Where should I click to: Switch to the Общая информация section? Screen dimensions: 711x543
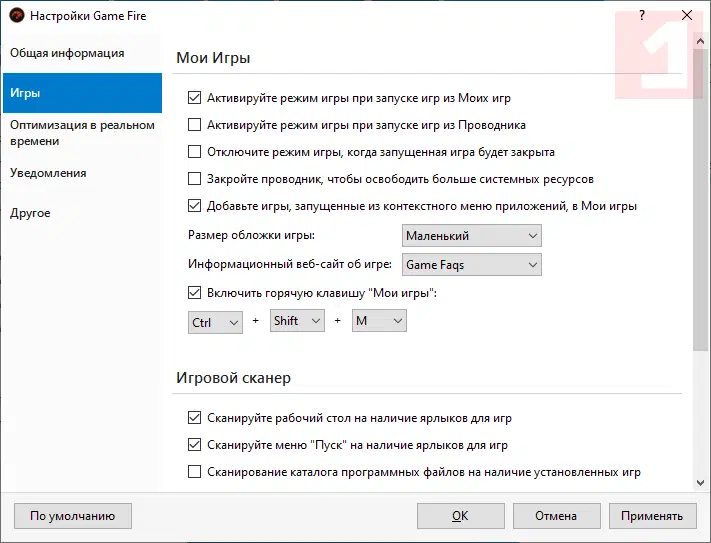67,53
